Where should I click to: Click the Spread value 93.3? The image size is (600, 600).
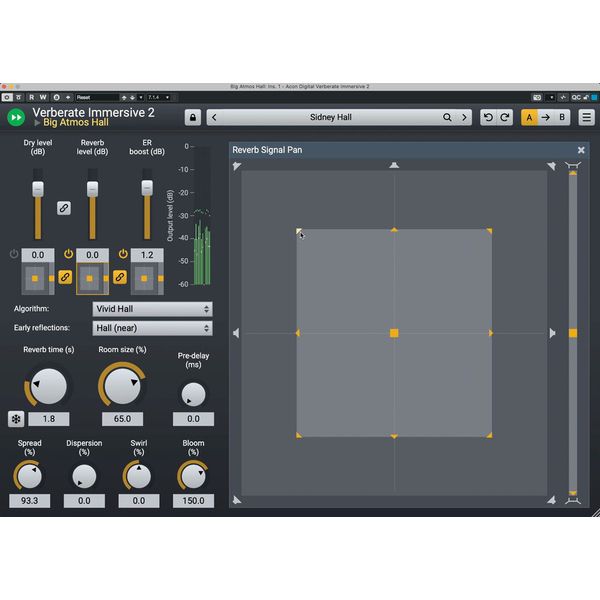point(29,501)
